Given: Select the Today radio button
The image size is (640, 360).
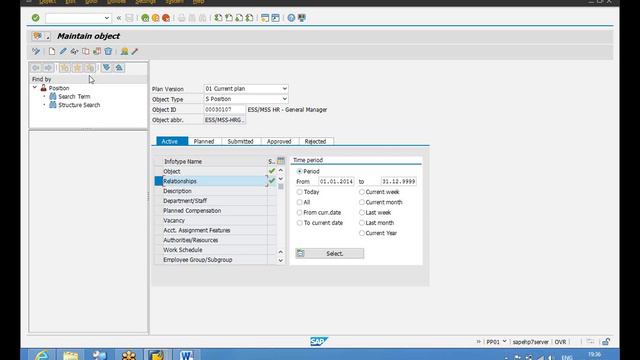Looking at the screenshot, I should [300, 192].
